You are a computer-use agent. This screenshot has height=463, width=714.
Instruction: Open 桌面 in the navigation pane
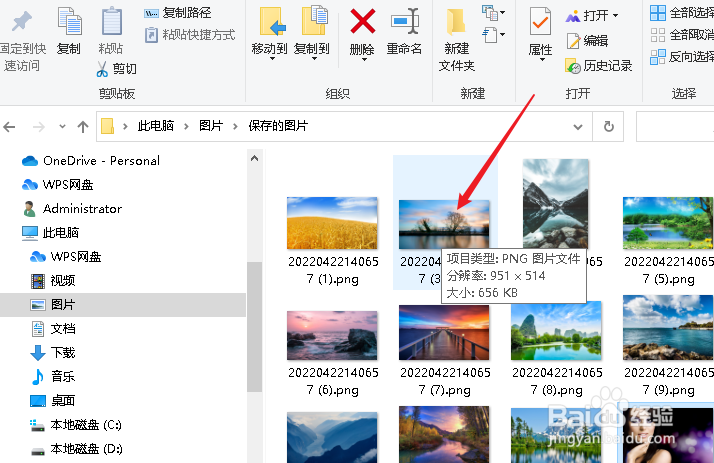coord(53,401)
